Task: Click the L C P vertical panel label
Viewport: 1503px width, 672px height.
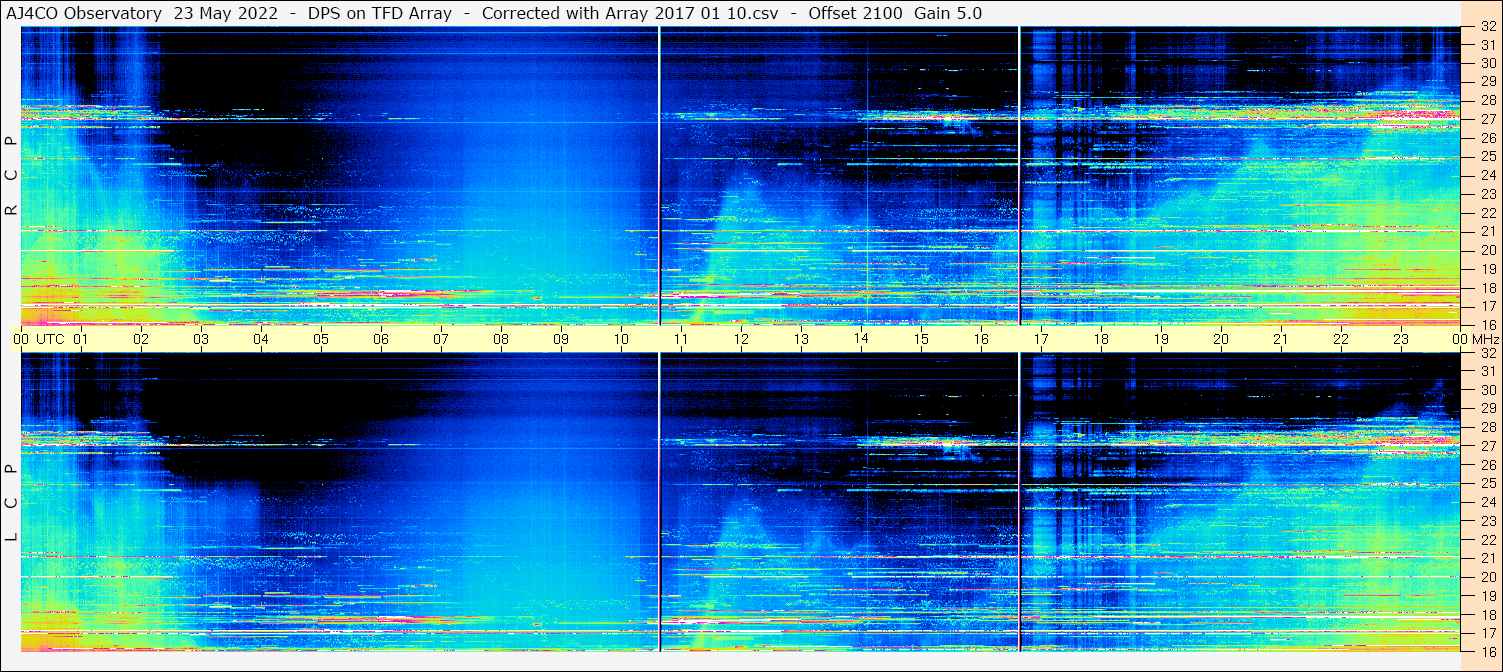Action: (x=12, y=503)
